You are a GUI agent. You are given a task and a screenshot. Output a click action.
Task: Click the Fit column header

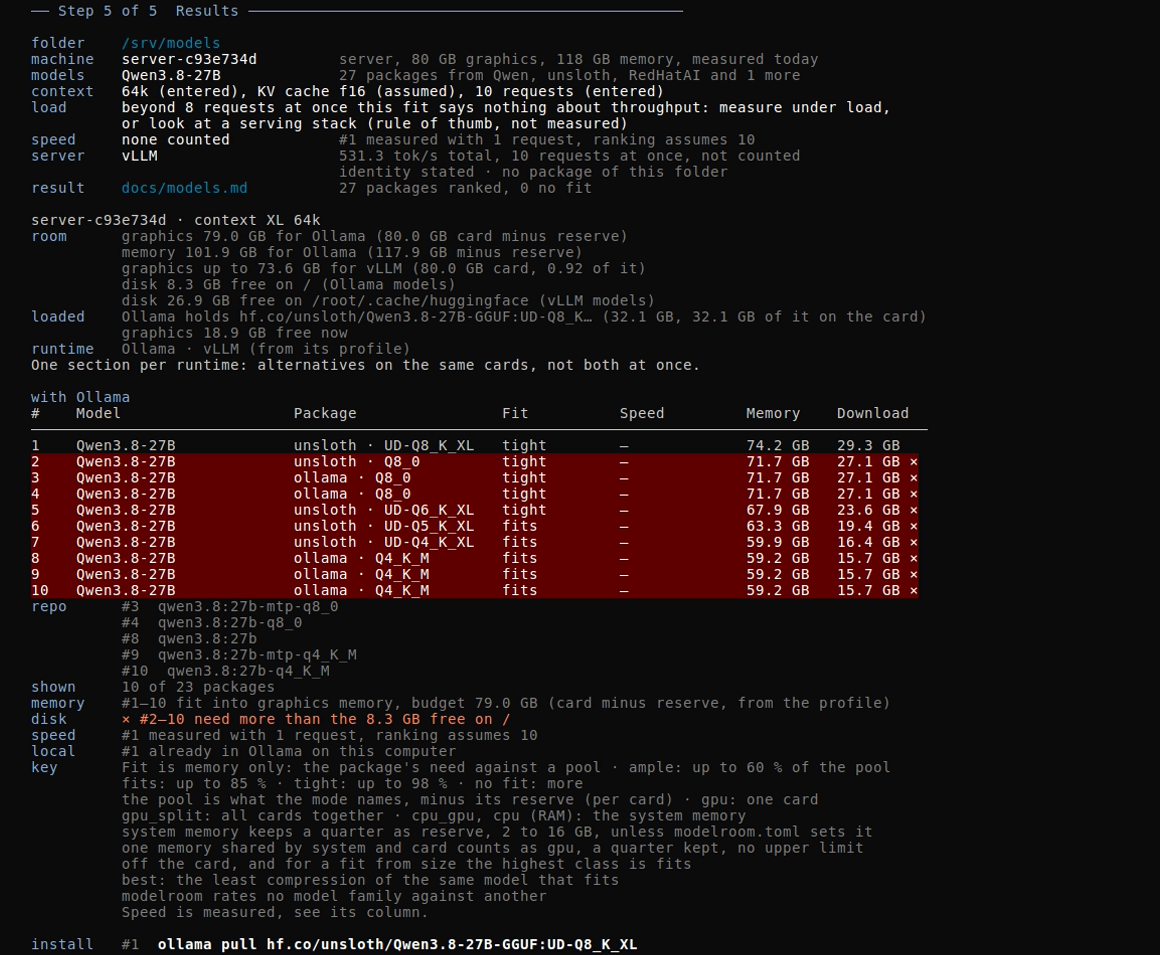coord(516,414)
